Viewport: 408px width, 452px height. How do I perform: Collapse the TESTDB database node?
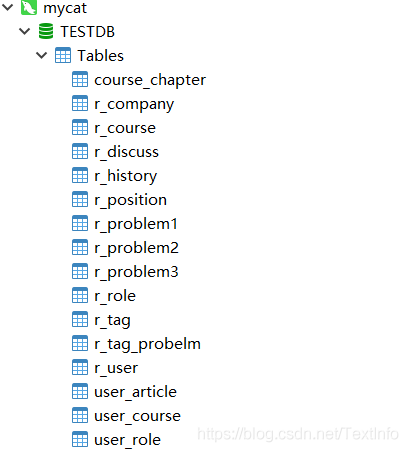tap(25, 31)
